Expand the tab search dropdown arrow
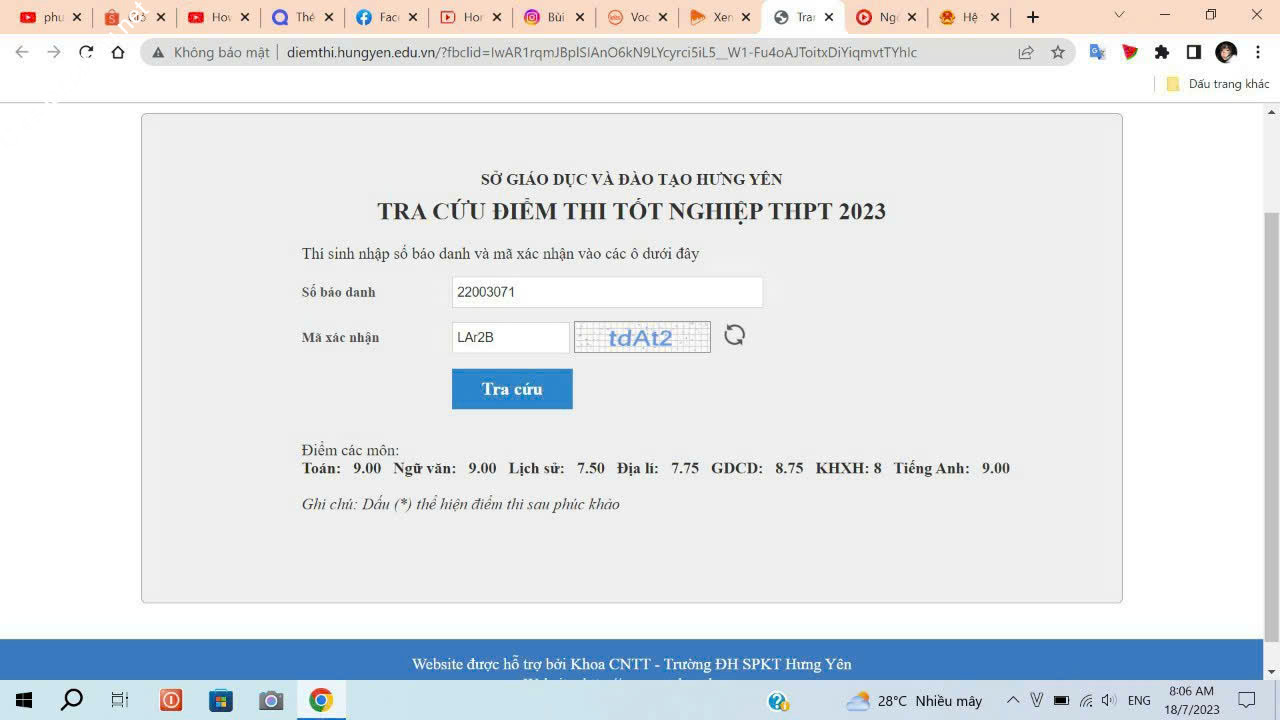The width and height of the screenshot is (1280, 720). [x=1119, y=15]
